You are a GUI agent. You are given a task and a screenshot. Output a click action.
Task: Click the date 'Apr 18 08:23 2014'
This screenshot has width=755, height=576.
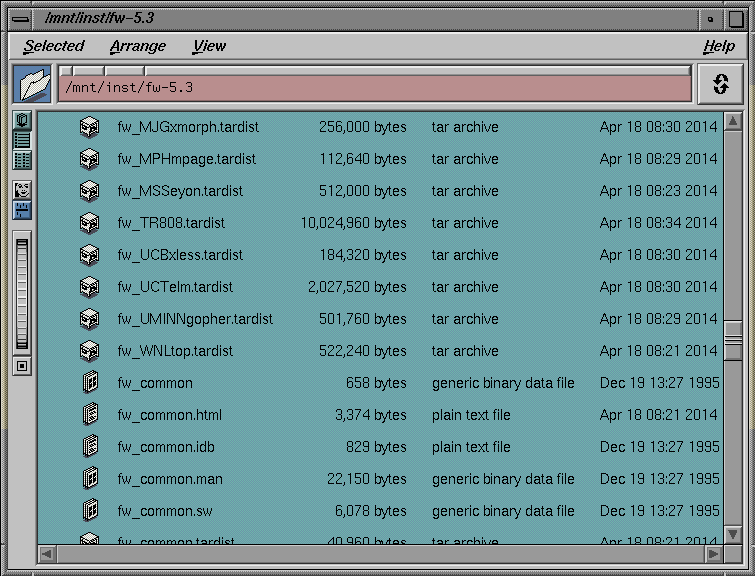coord(658,191)
